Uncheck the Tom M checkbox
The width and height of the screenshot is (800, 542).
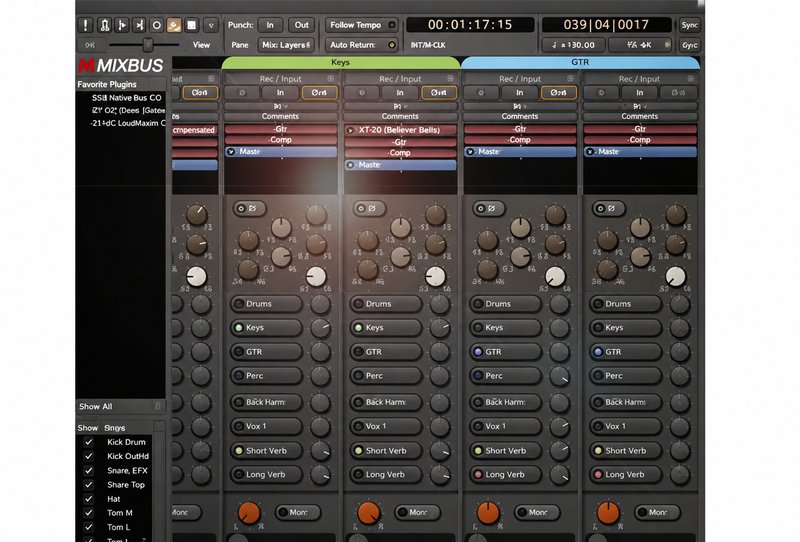click(x=89, y=512)
